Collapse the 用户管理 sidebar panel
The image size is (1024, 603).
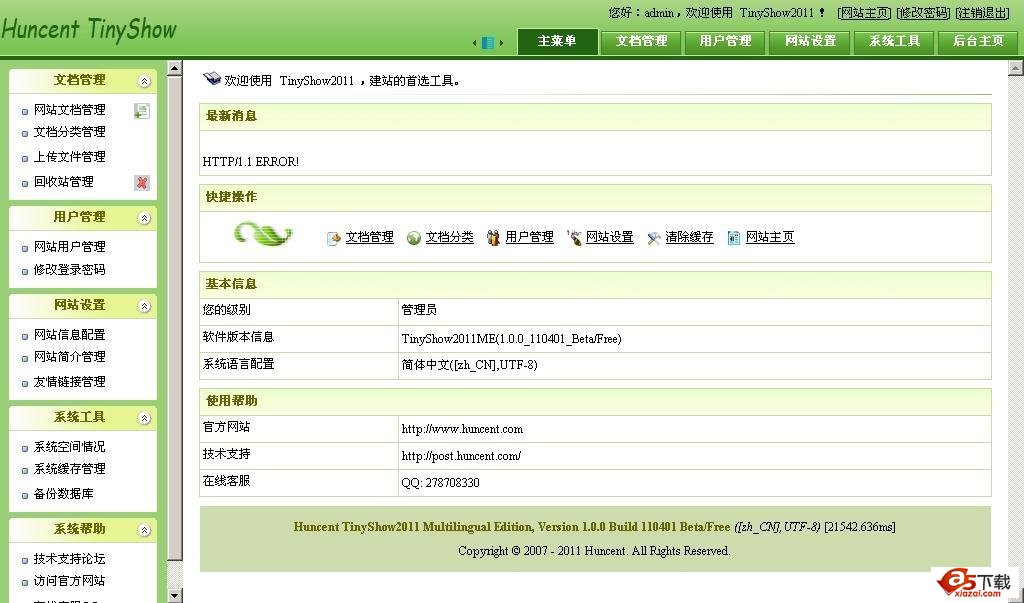144,218
